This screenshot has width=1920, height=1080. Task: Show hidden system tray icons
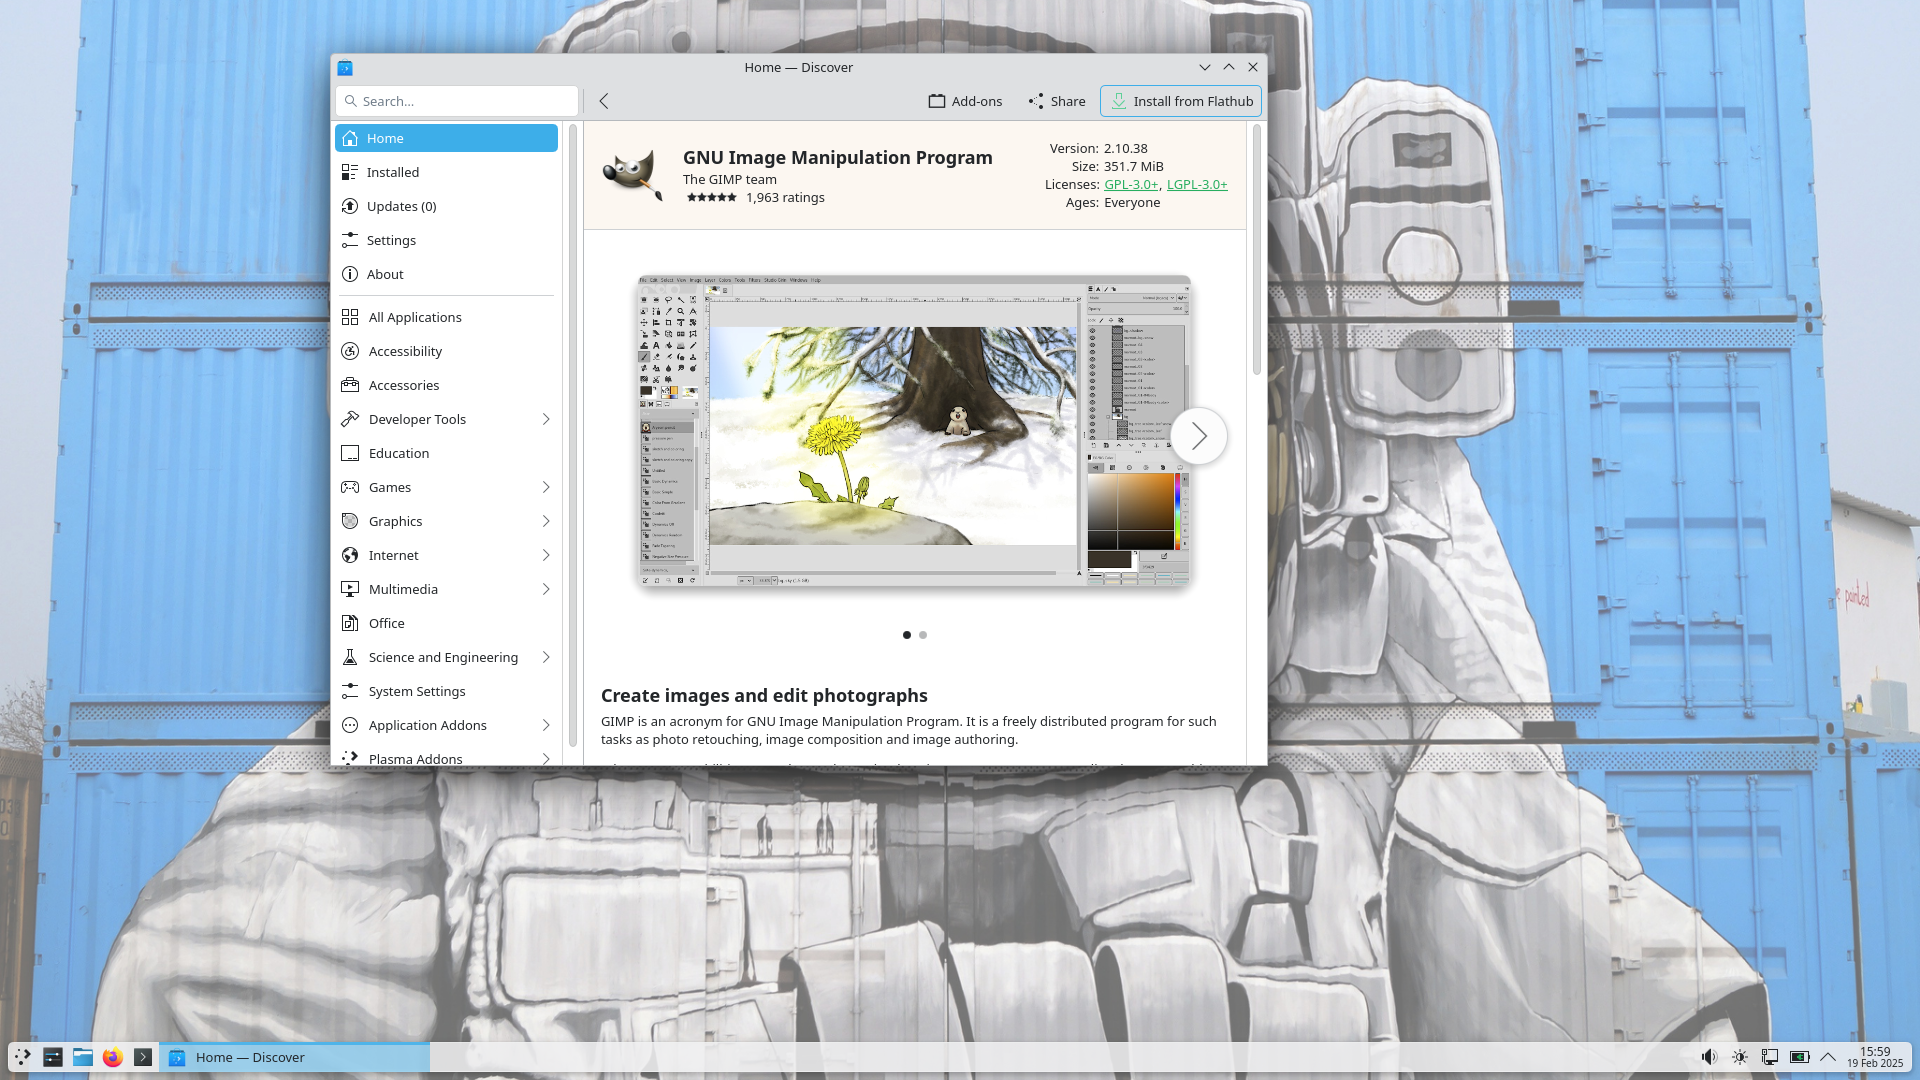click(x=1828, y=1057)
